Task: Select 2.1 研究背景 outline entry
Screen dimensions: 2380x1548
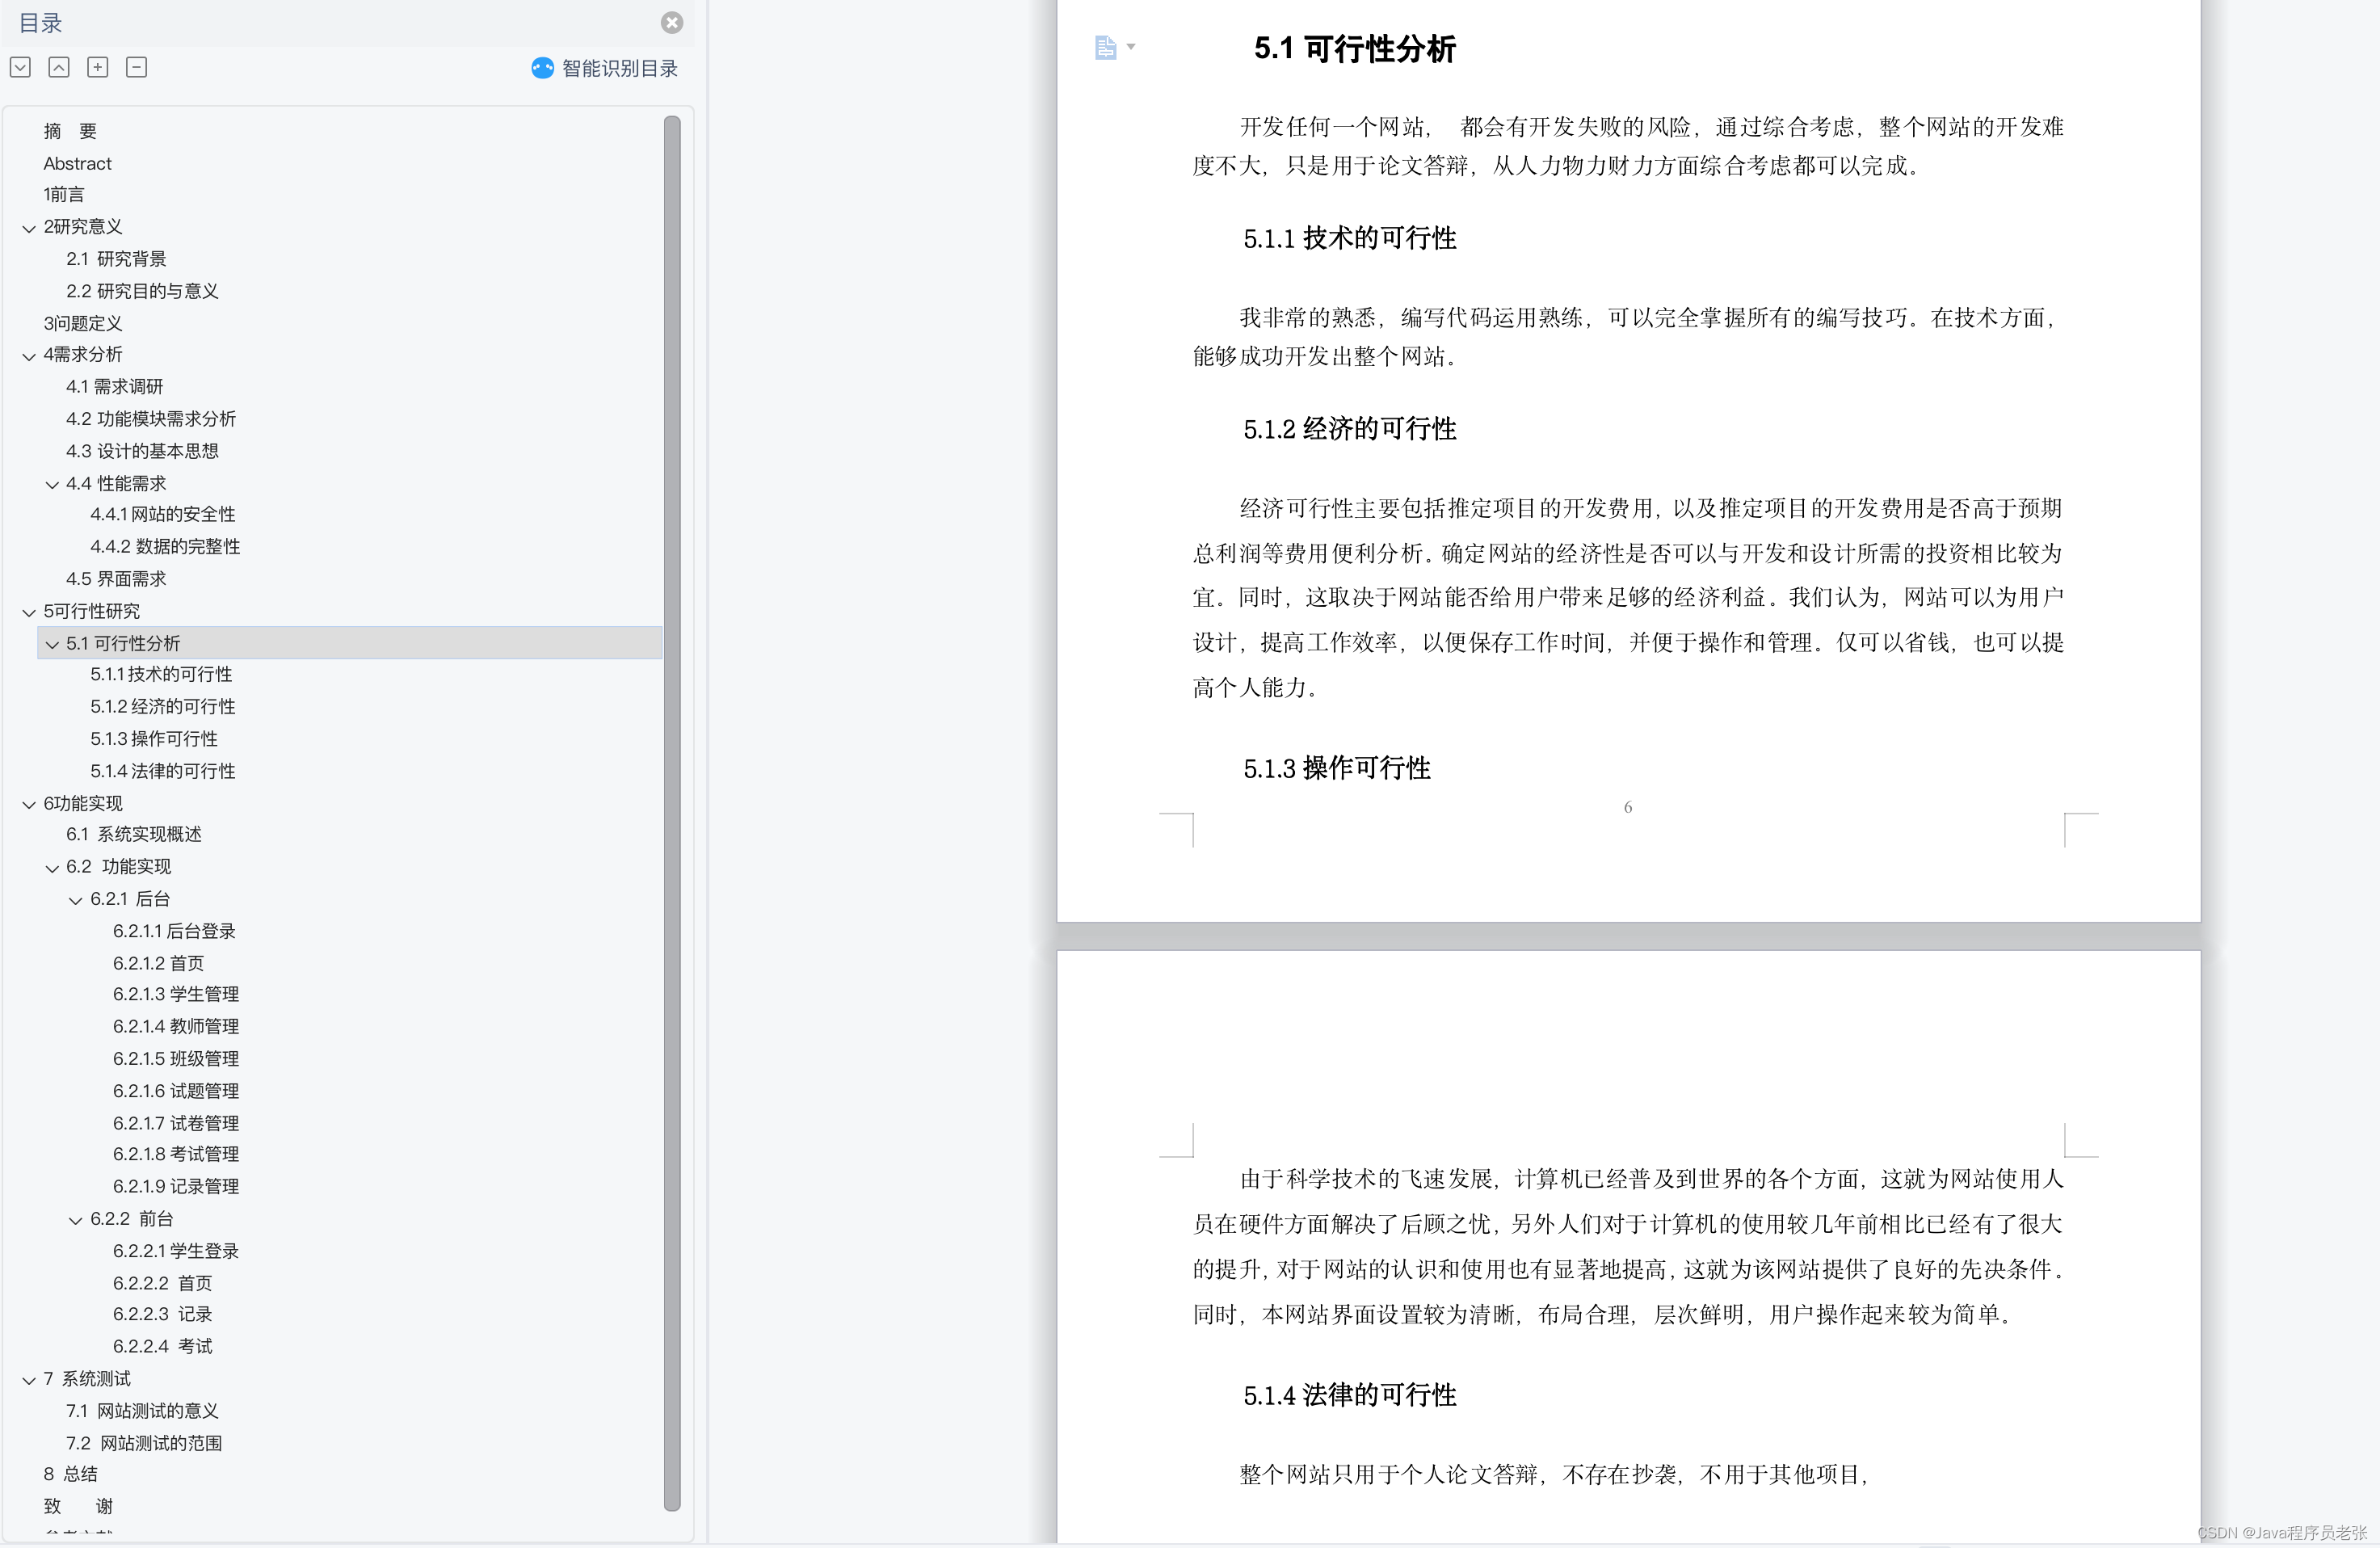Action: click(116, 259)
